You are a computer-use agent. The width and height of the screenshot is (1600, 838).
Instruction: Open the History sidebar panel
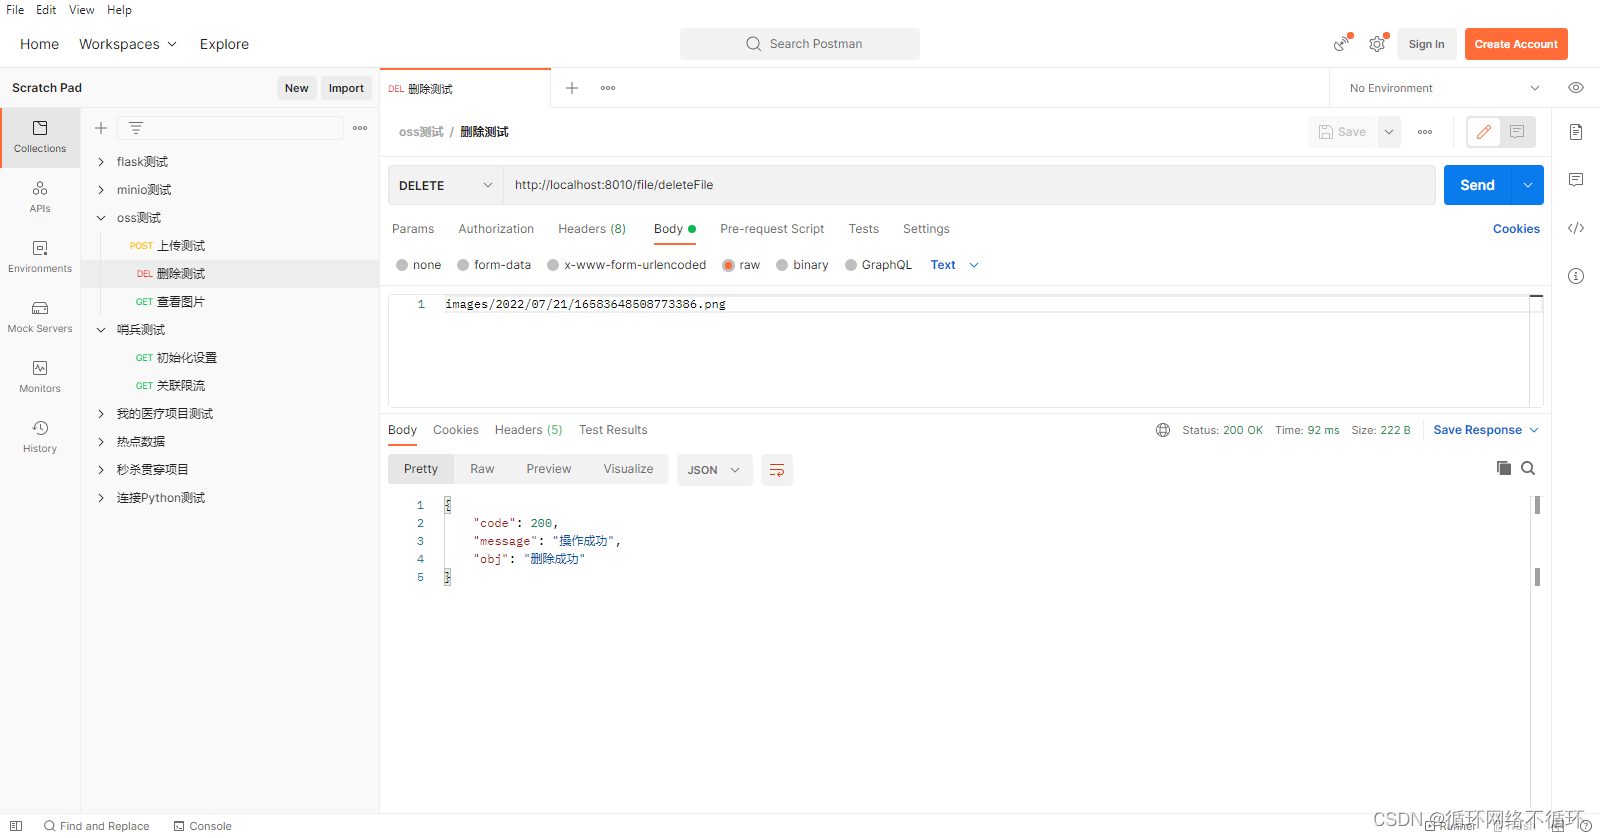pos(40,437)
